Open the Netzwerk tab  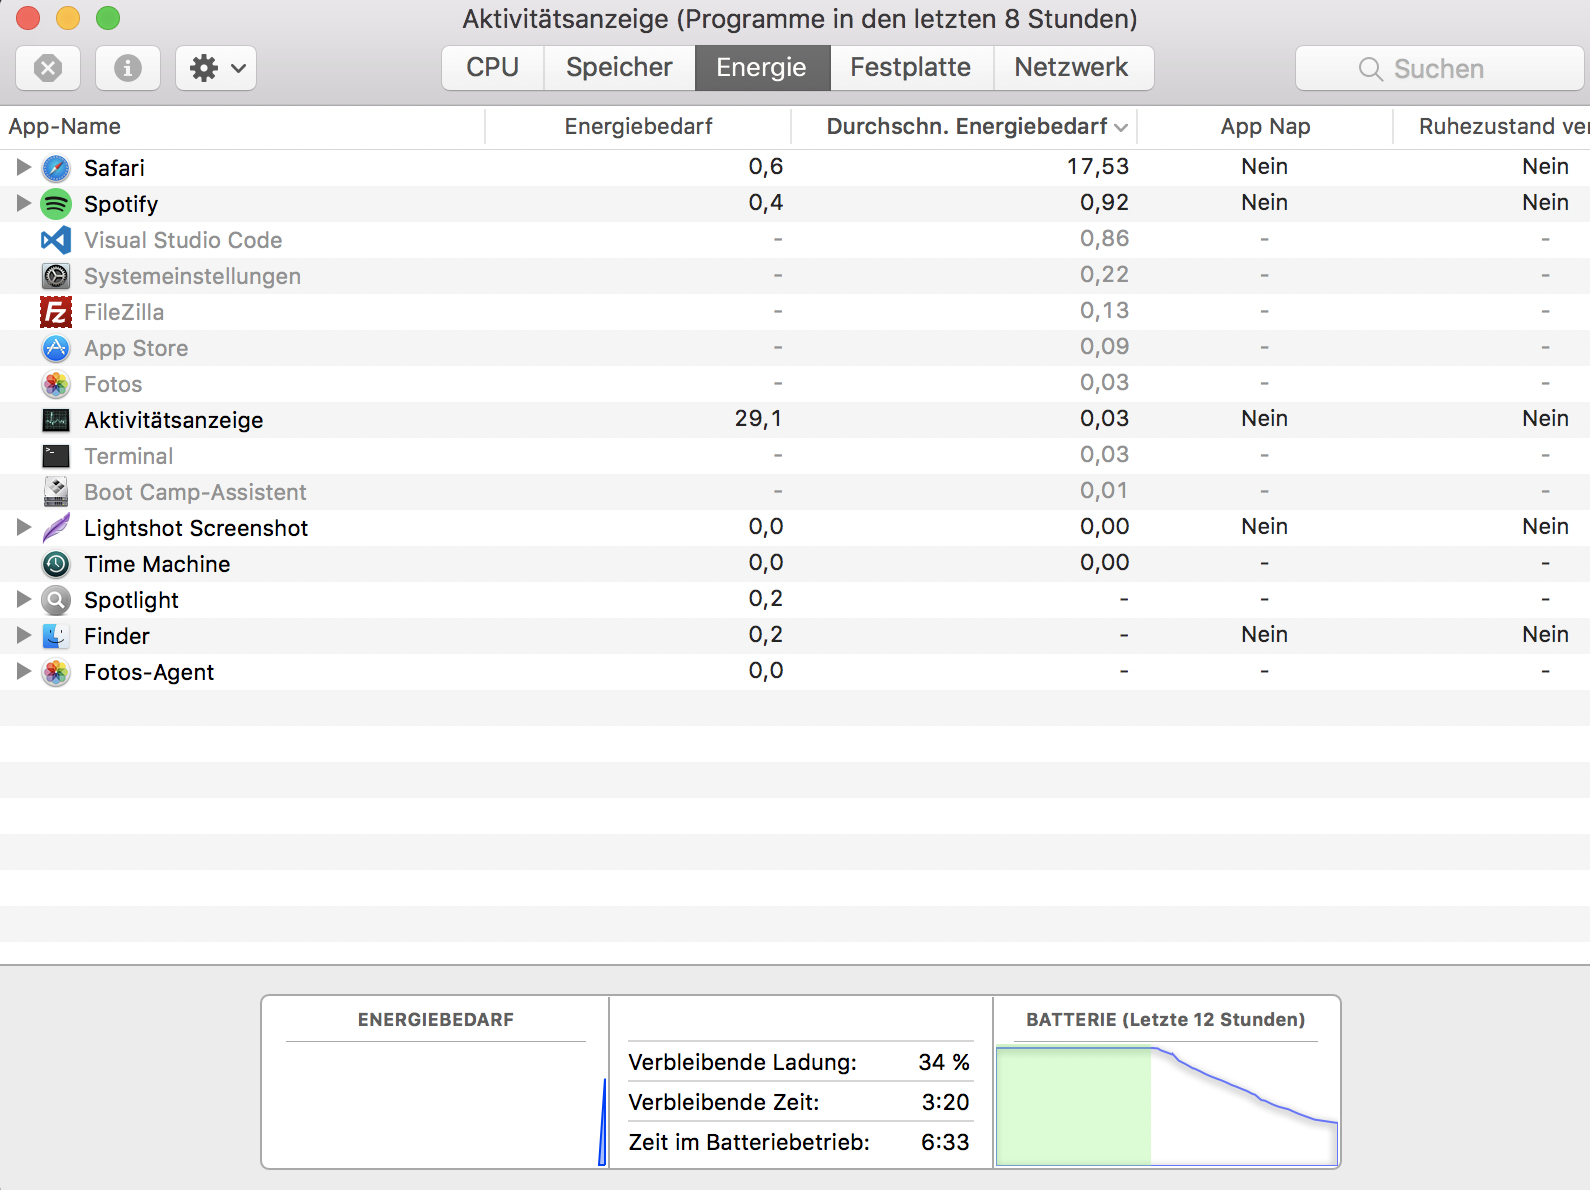1072,68
